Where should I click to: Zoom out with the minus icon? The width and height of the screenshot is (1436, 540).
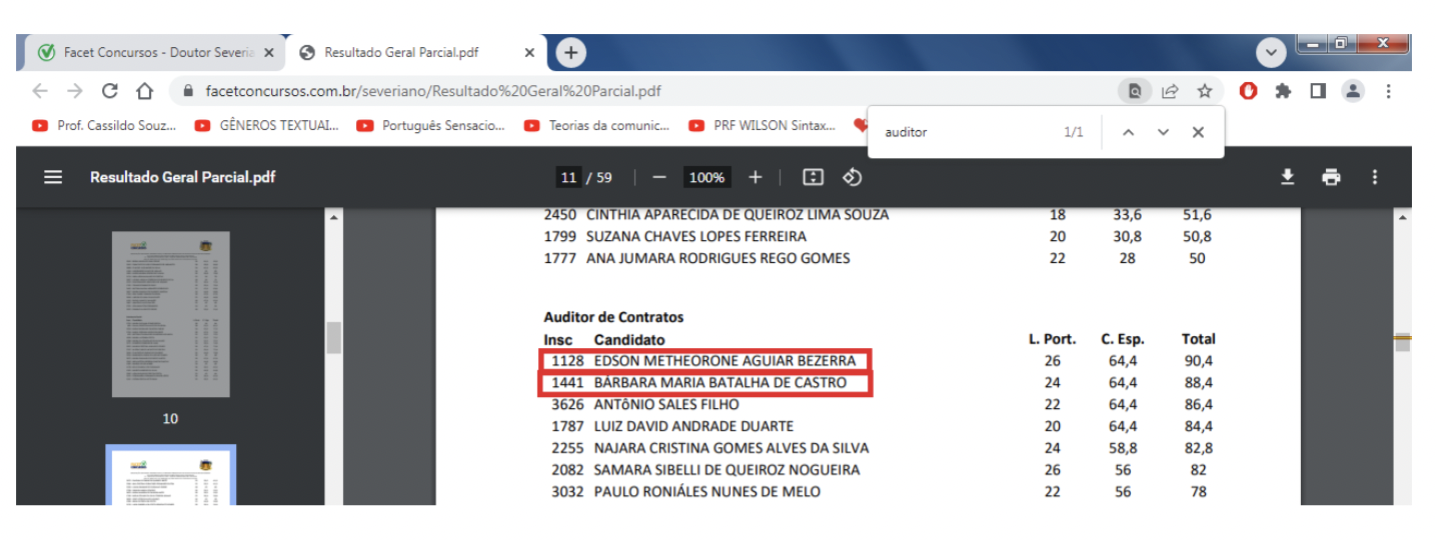[x=659, y=177]
